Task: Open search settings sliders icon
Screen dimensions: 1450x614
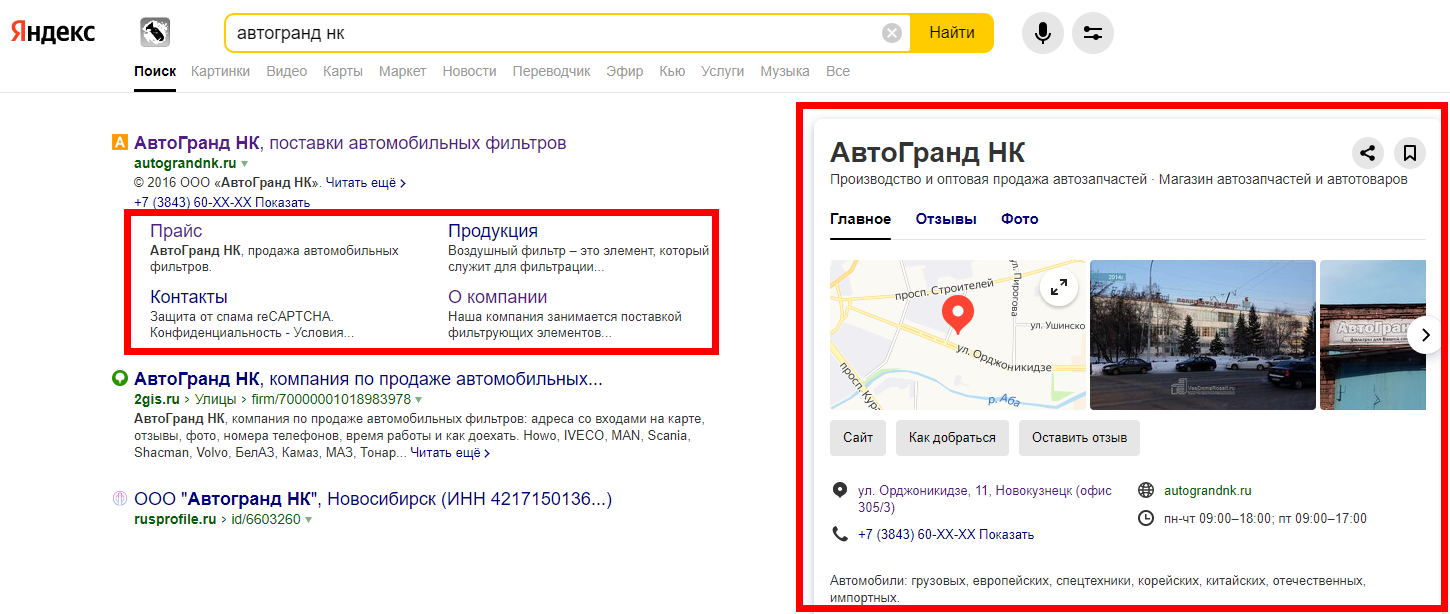Action: point(1093,33)
